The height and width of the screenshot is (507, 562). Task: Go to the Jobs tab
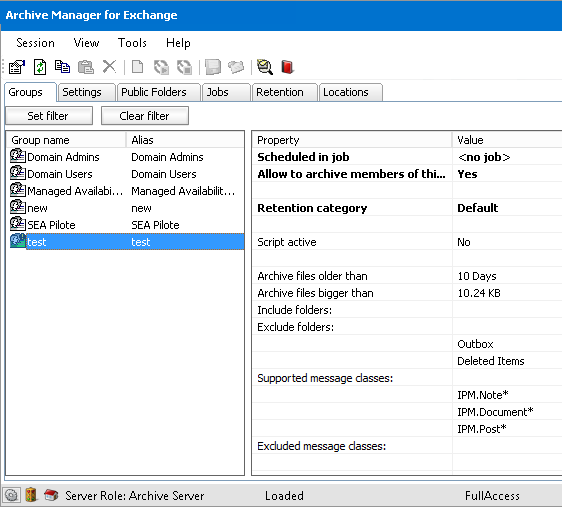(x=226, y=92)
